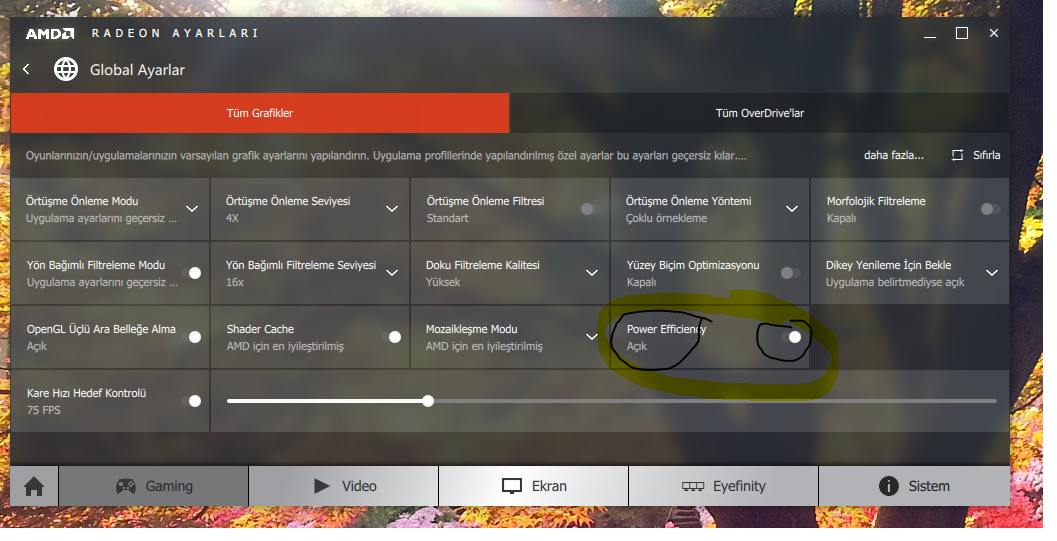This screenshot has height=541, width=1057.
Task: Click the Ekran monitor icon
Action: click(x=512, y=486)
